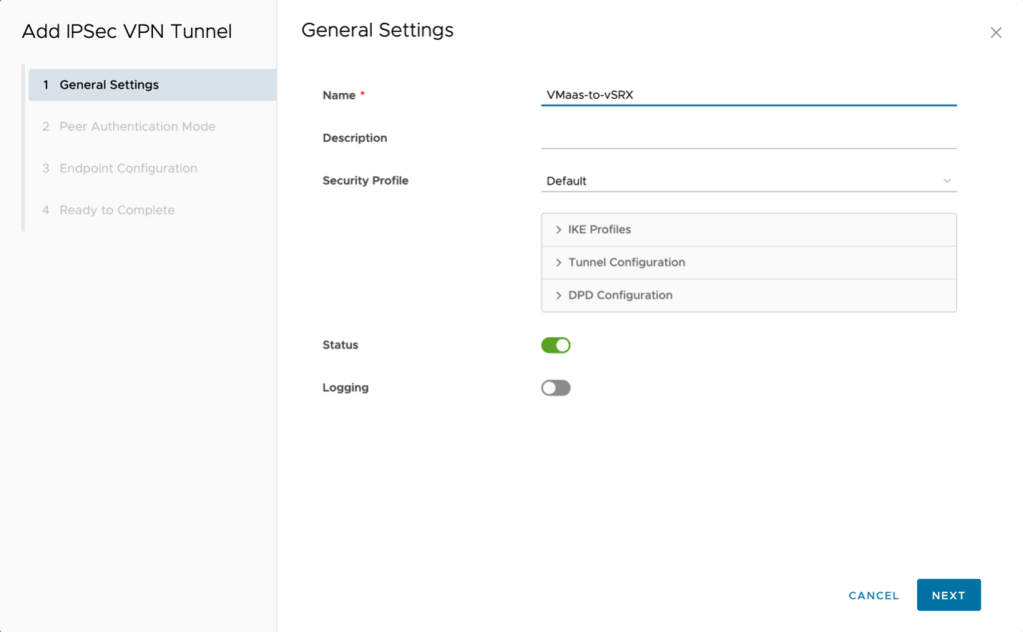The image size is (1023, 634).
Task: Expand the Tunnel Configuration section
Action: coord(627,263)
